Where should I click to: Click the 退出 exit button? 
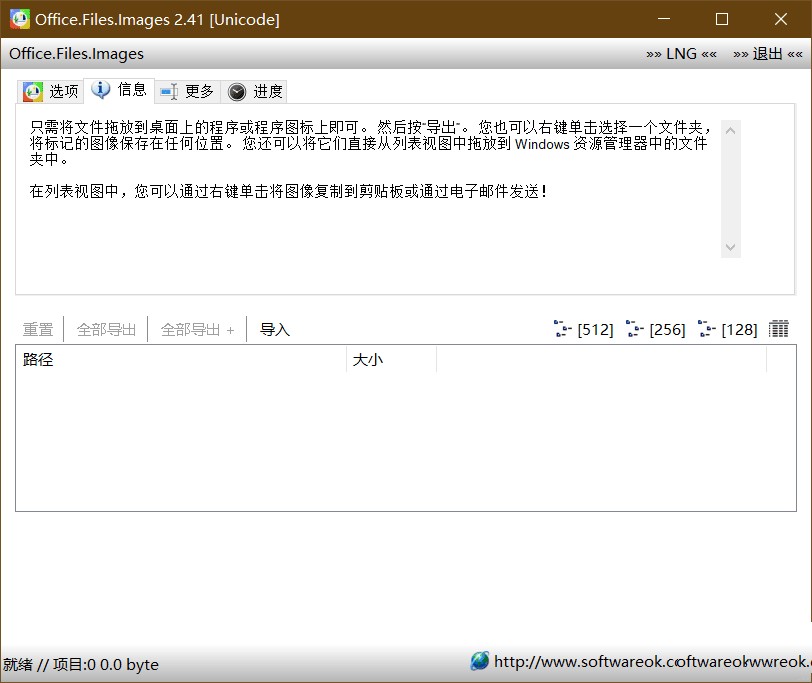(x=767, y=54)
